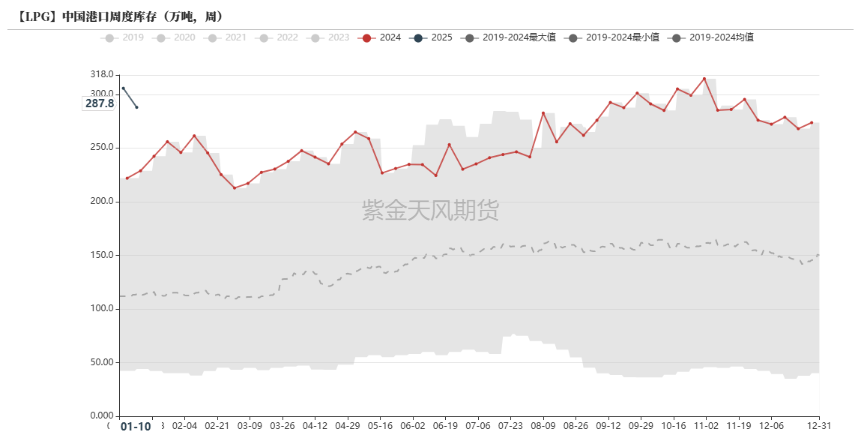Select the 05-16 x-axis label
The height and width of the screenshot is (435, 861).
[x=380, y=426]
